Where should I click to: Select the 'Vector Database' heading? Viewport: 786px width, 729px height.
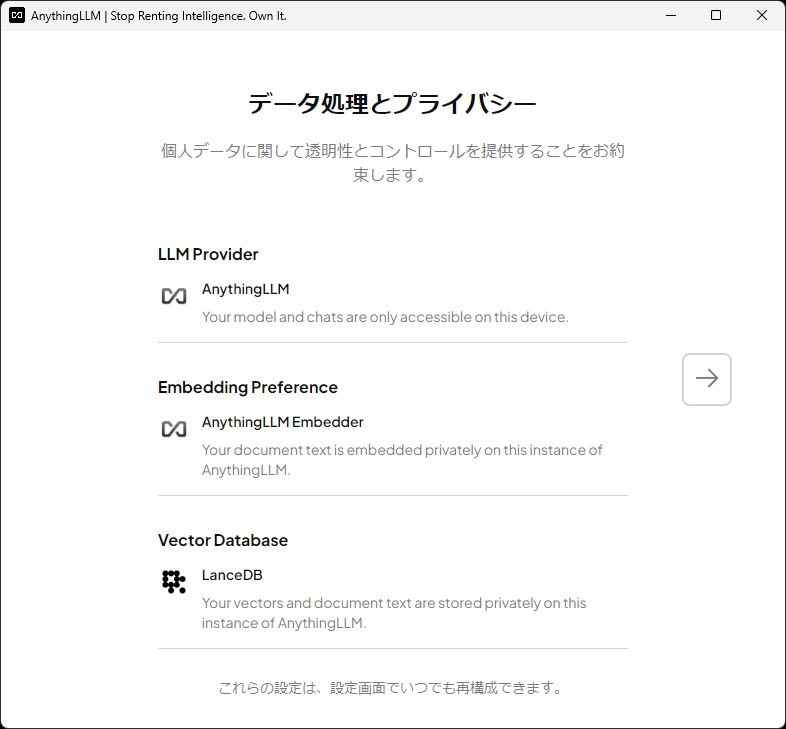(223, 540)
